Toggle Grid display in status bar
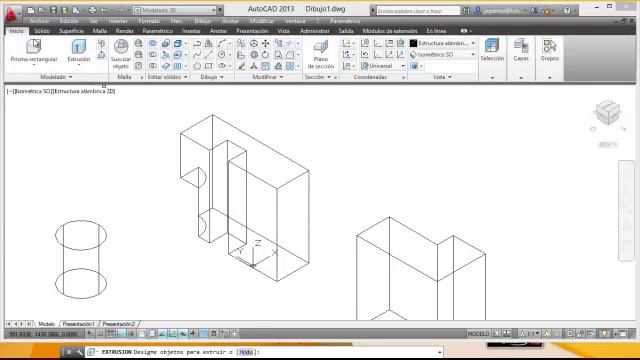This screenshot has height=360, width=640. click(111, 334)
